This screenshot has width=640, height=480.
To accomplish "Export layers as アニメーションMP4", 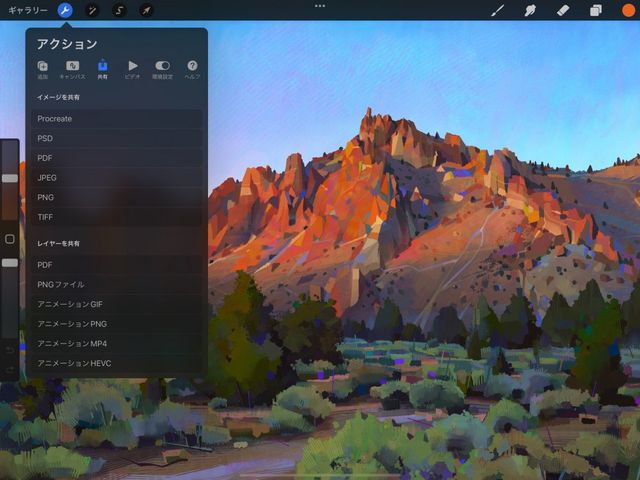I will [x=117, y=343].
